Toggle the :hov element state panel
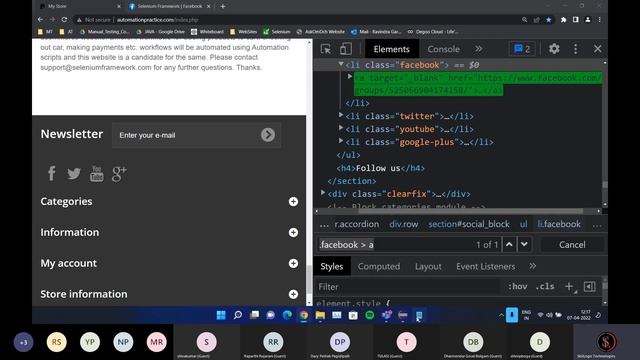This screenshot has height=360, width=640. click(x=517, y=287)
